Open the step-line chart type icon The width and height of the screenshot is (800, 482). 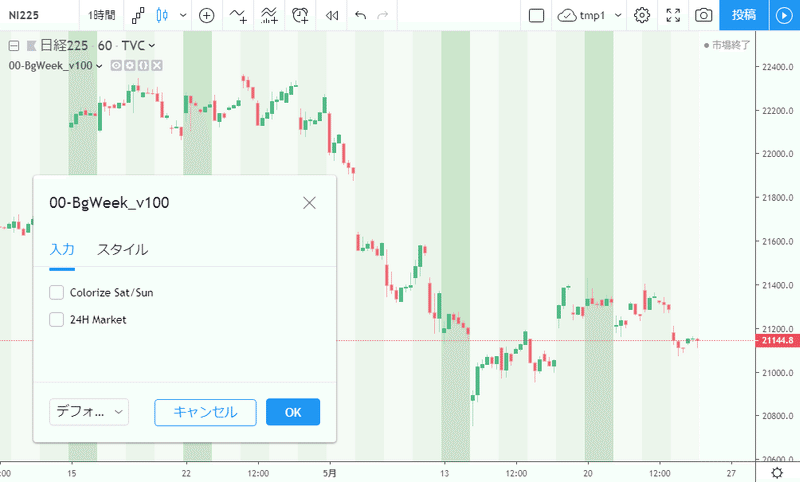138,15
